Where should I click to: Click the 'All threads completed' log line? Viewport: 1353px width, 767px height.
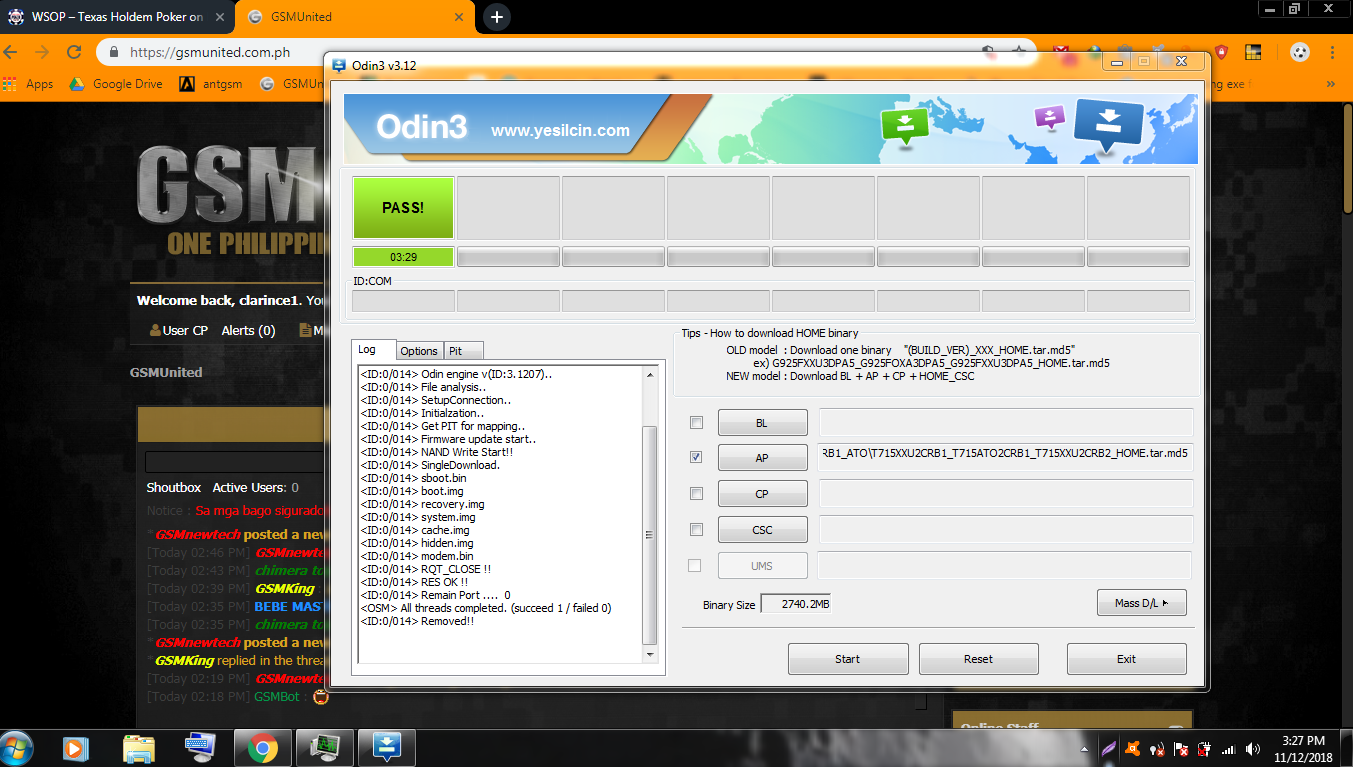point(485,608)
